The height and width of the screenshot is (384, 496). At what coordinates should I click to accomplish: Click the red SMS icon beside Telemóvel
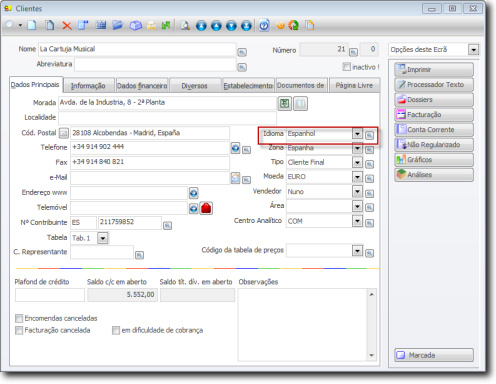pos(206,208)
